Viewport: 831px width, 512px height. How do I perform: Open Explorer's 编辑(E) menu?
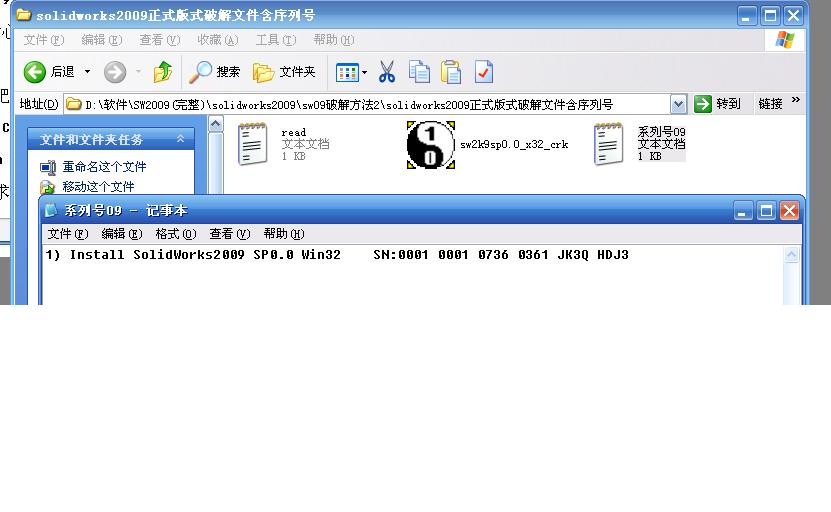tap(102, 40)
